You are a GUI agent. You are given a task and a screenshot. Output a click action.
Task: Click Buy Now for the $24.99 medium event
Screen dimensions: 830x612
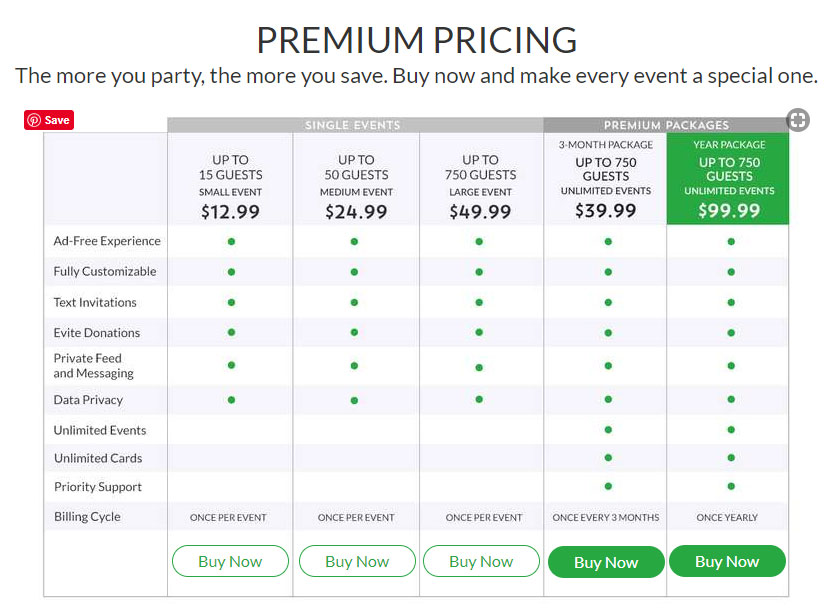click(x=357, y=561)
